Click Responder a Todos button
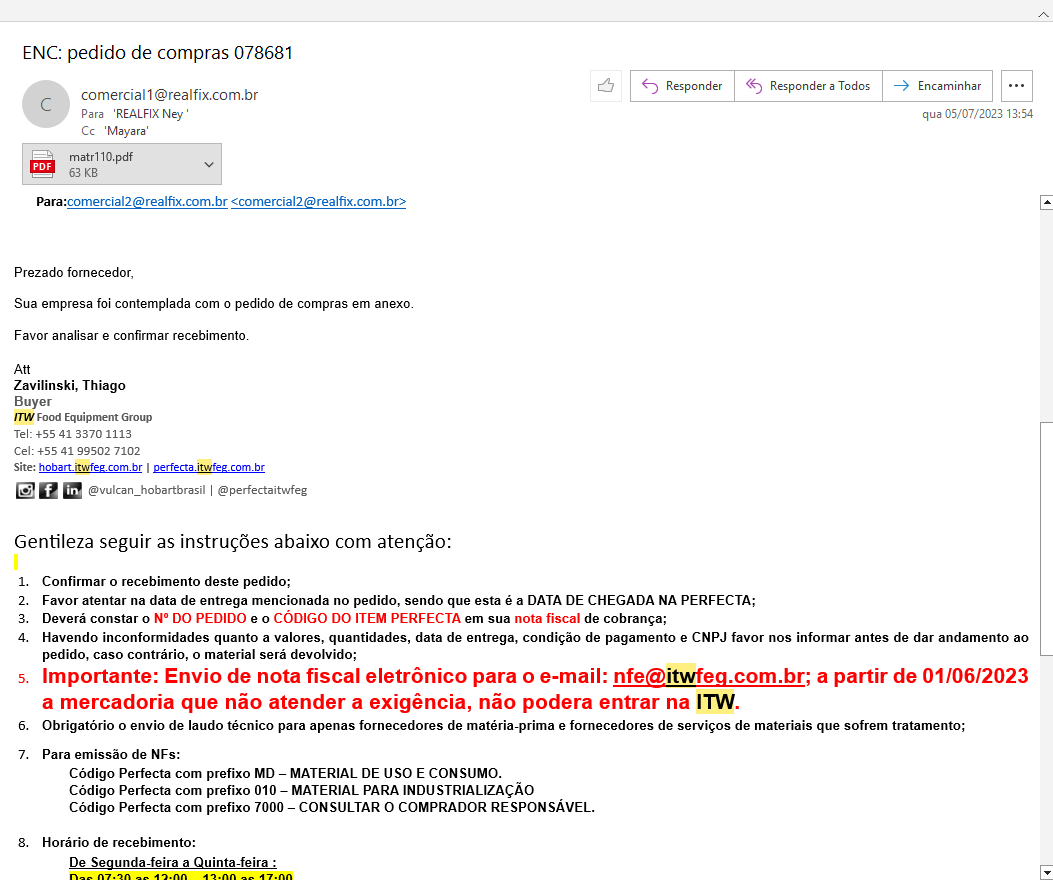This screenshot has height=880, width=1053. (x=808, y=86)
